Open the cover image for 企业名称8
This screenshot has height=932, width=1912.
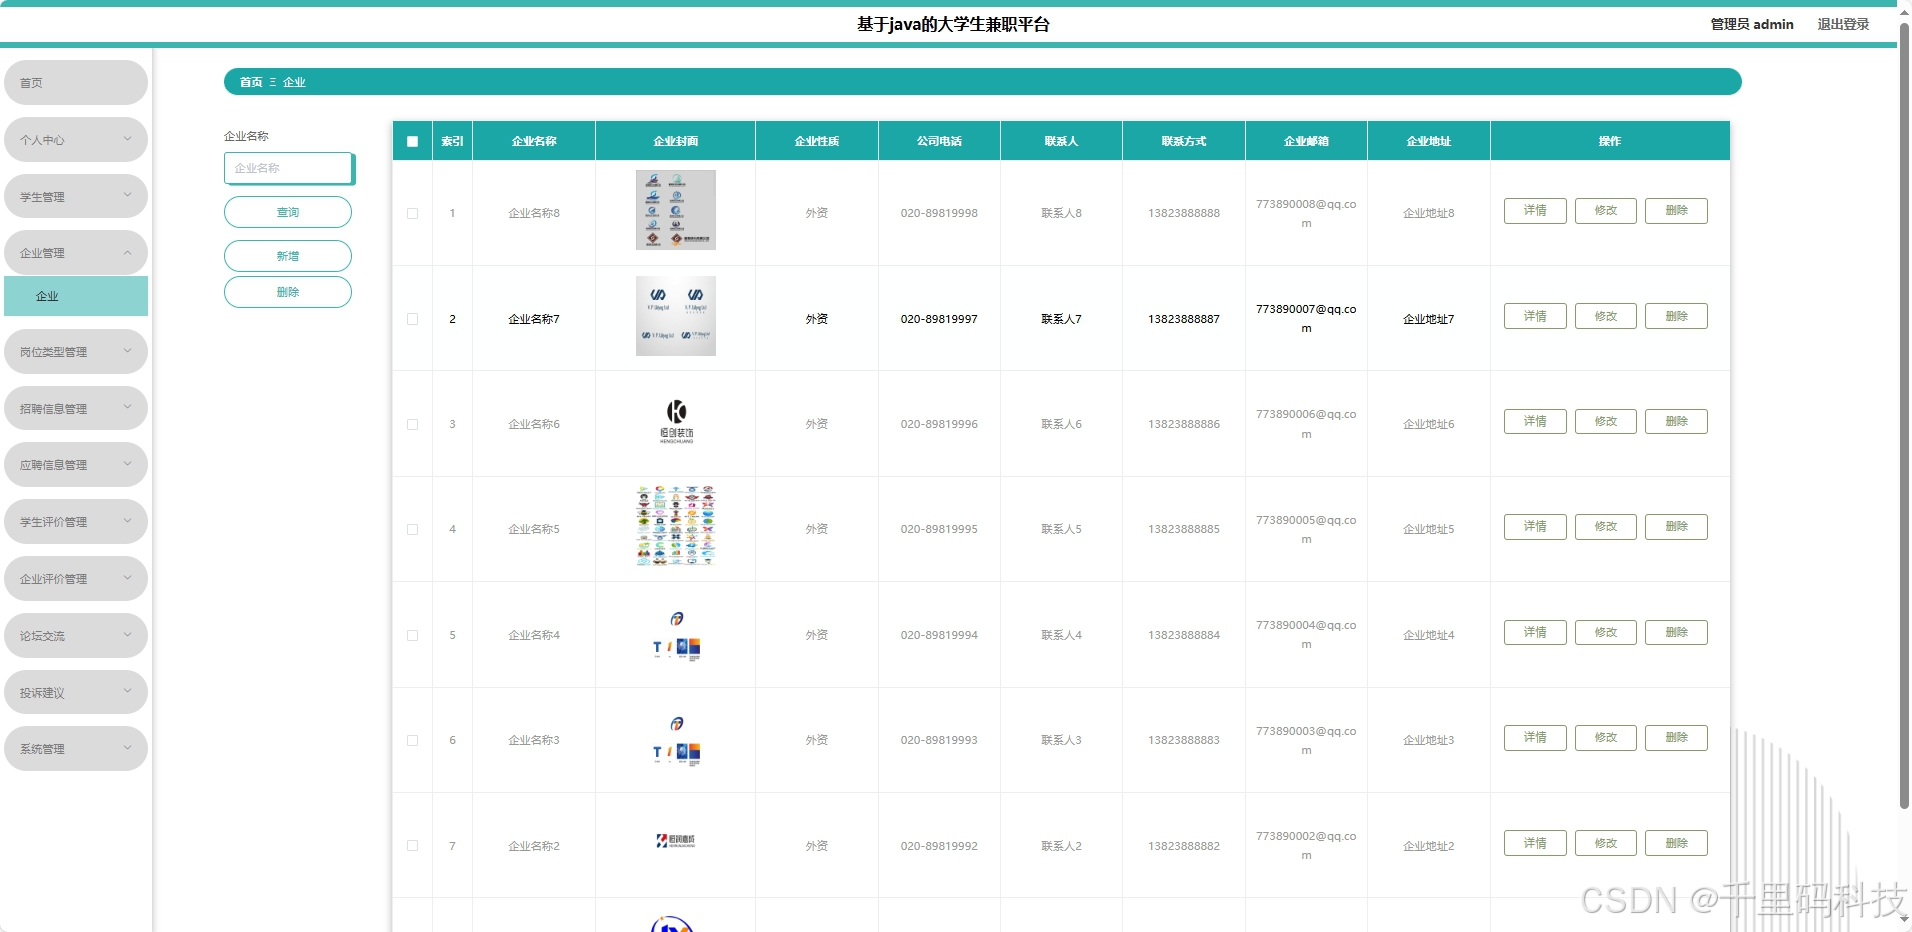[x=675, y=210]
